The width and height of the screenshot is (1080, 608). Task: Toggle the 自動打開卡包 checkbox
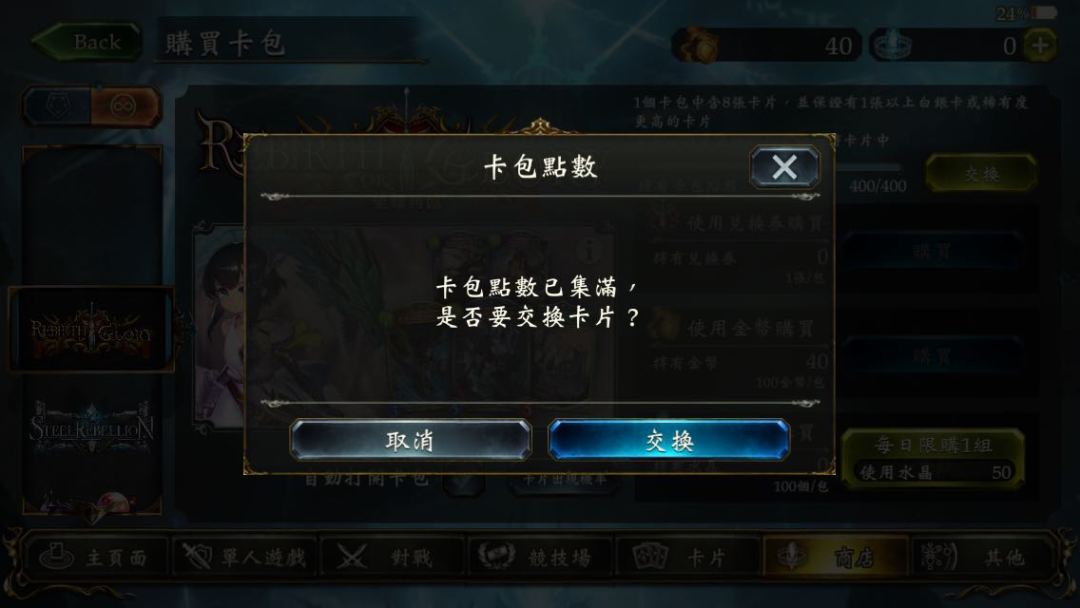[x=463, y=481]
